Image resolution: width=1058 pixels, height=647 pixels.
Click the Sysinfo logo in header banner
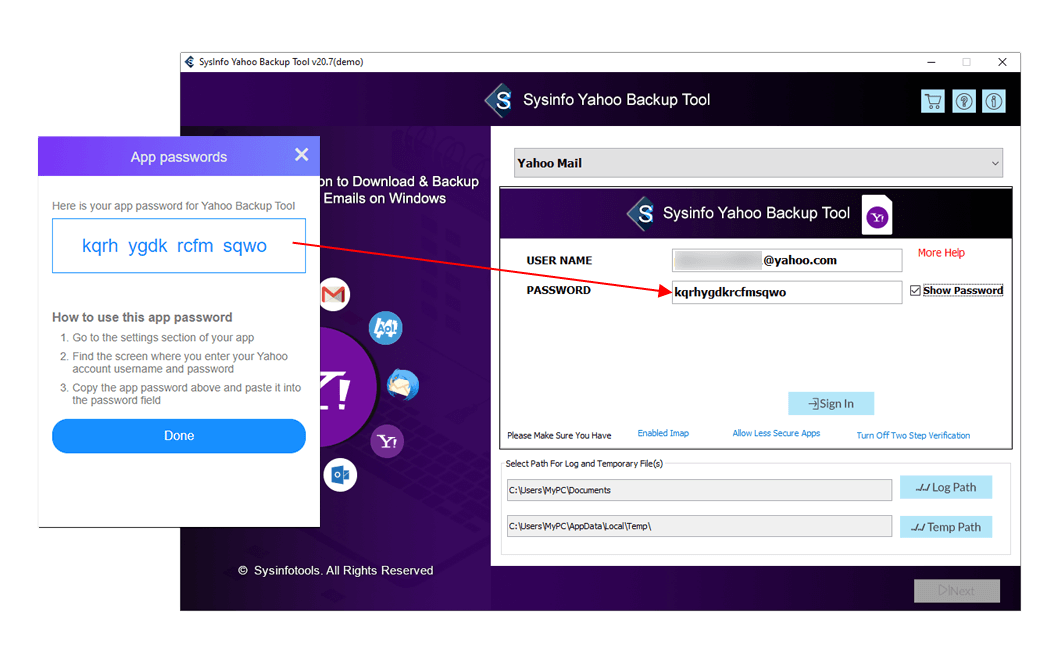tap(499, 100)
